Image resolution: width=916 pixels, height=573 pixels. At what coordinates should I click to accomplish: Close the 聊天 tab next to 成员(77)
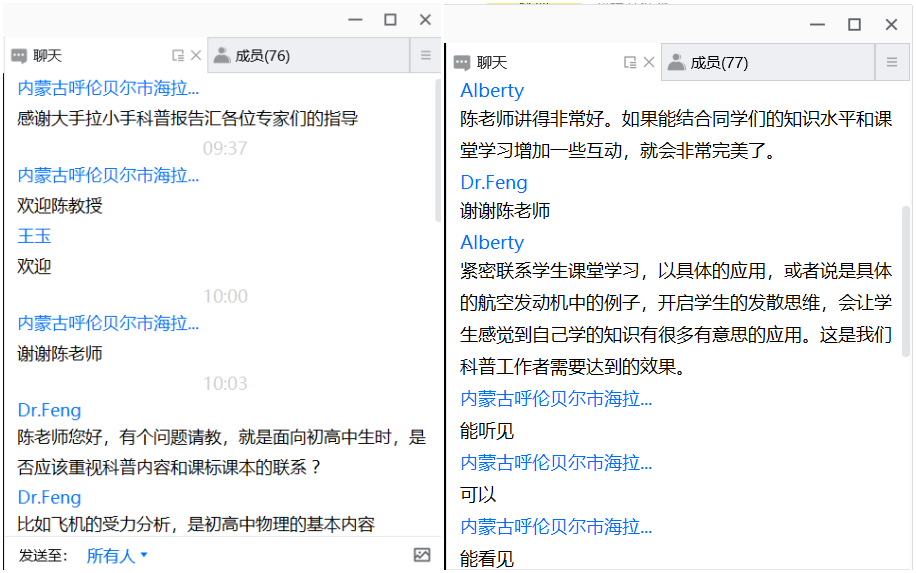click(649, 62)
